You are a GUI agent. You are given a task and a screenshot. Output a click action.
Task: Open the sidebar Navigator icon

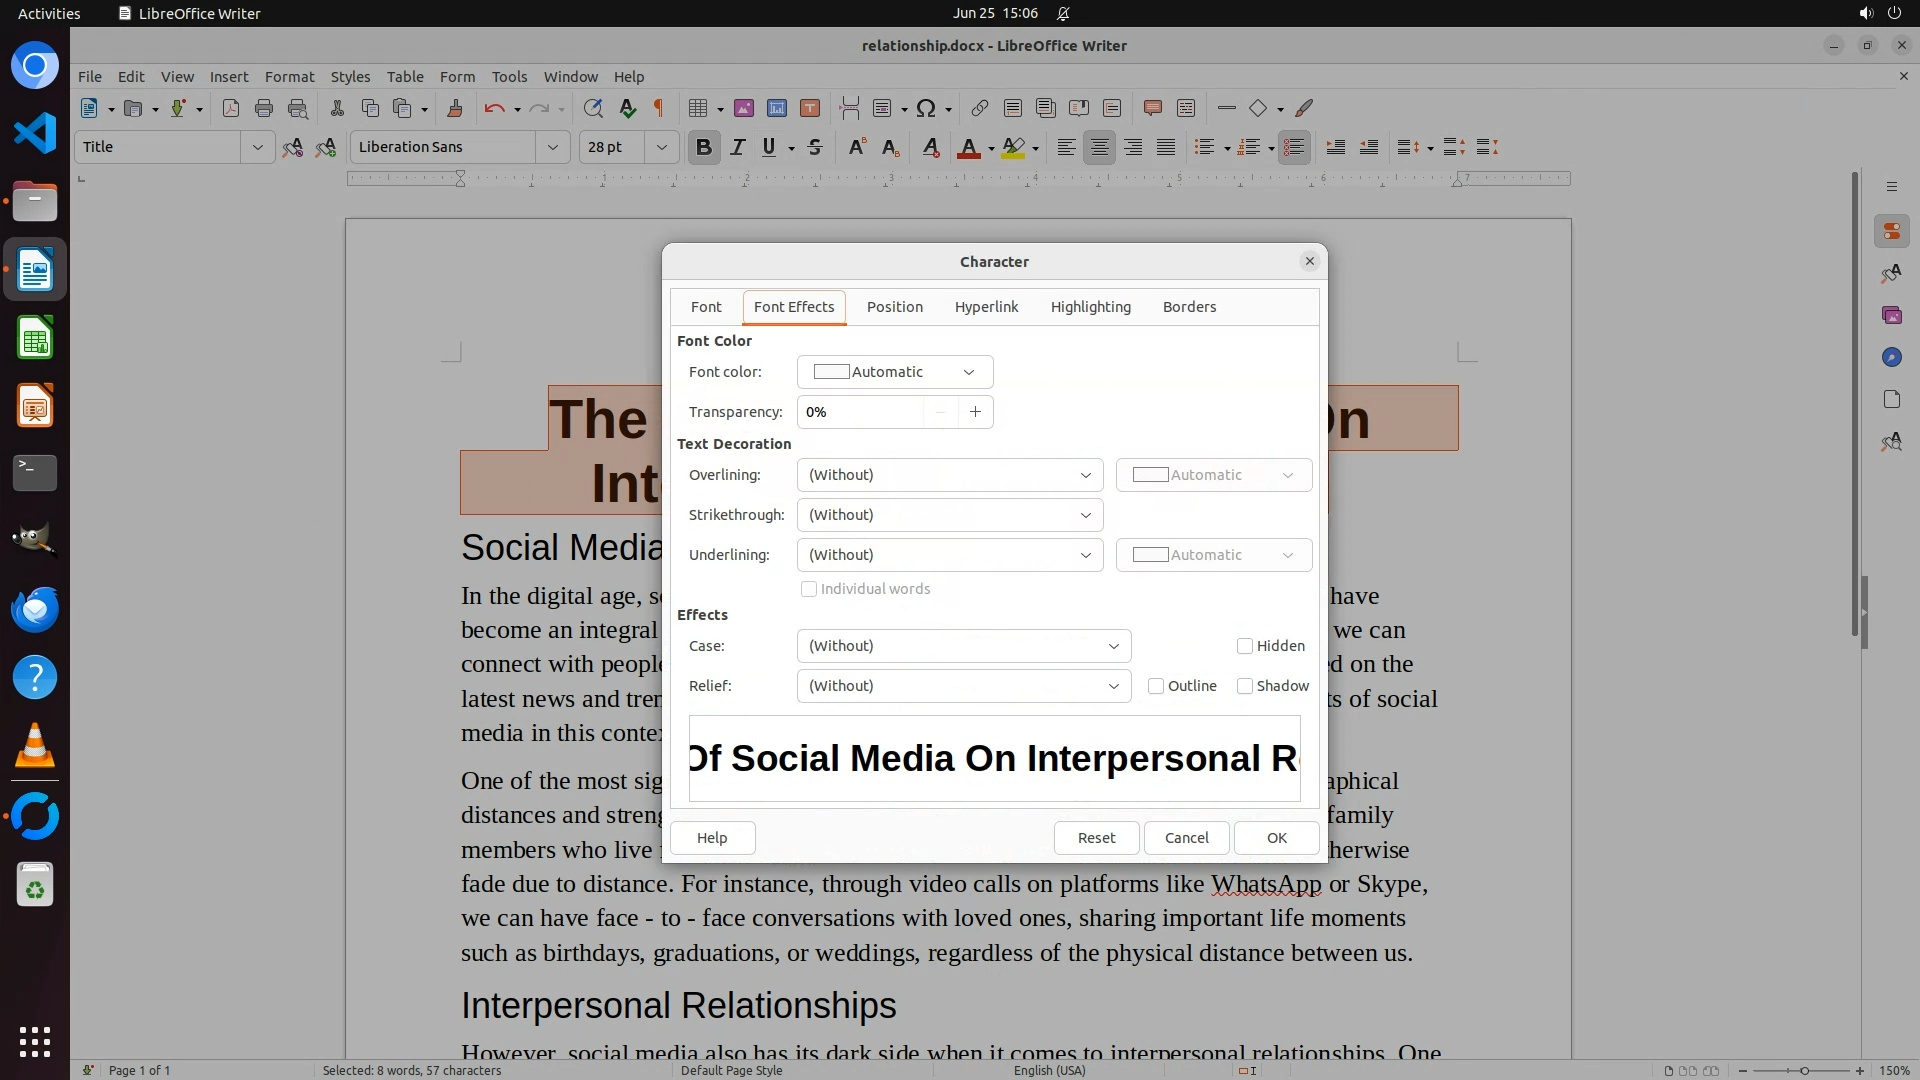(x=1891, y=357)
